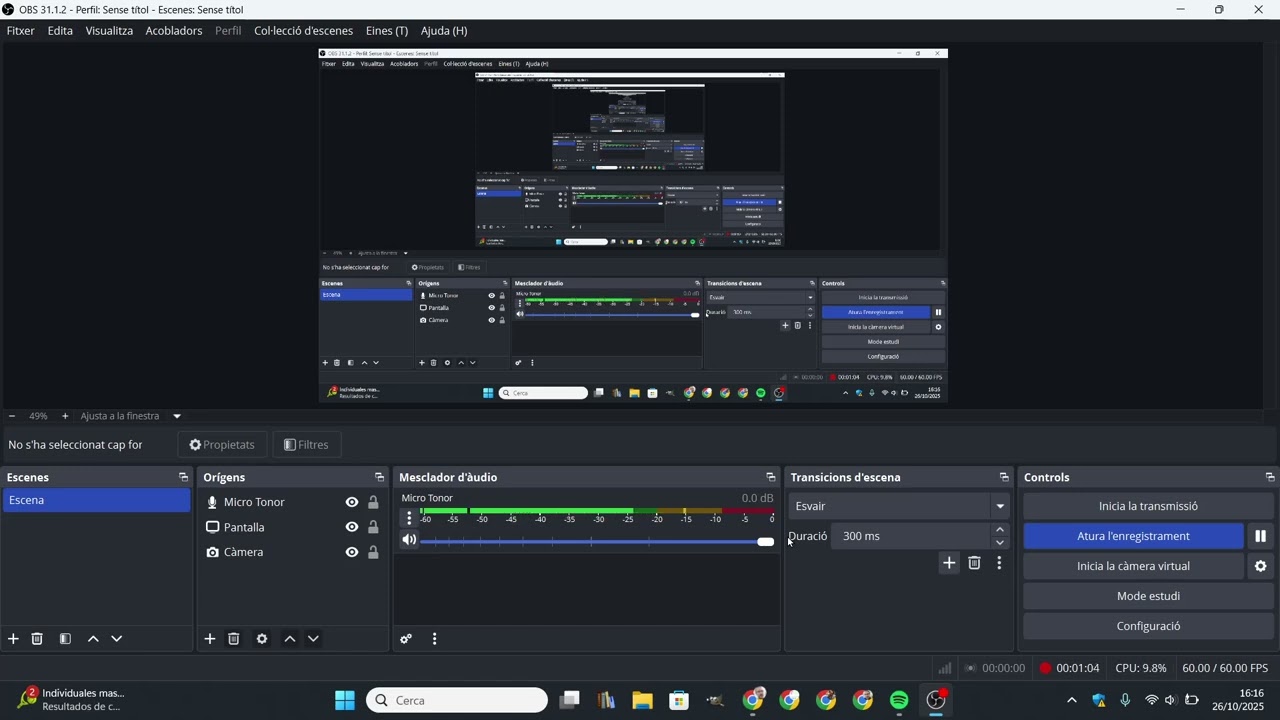Add a new scene transition
This screenshot has width=1280, height=720.
[949, 563]
